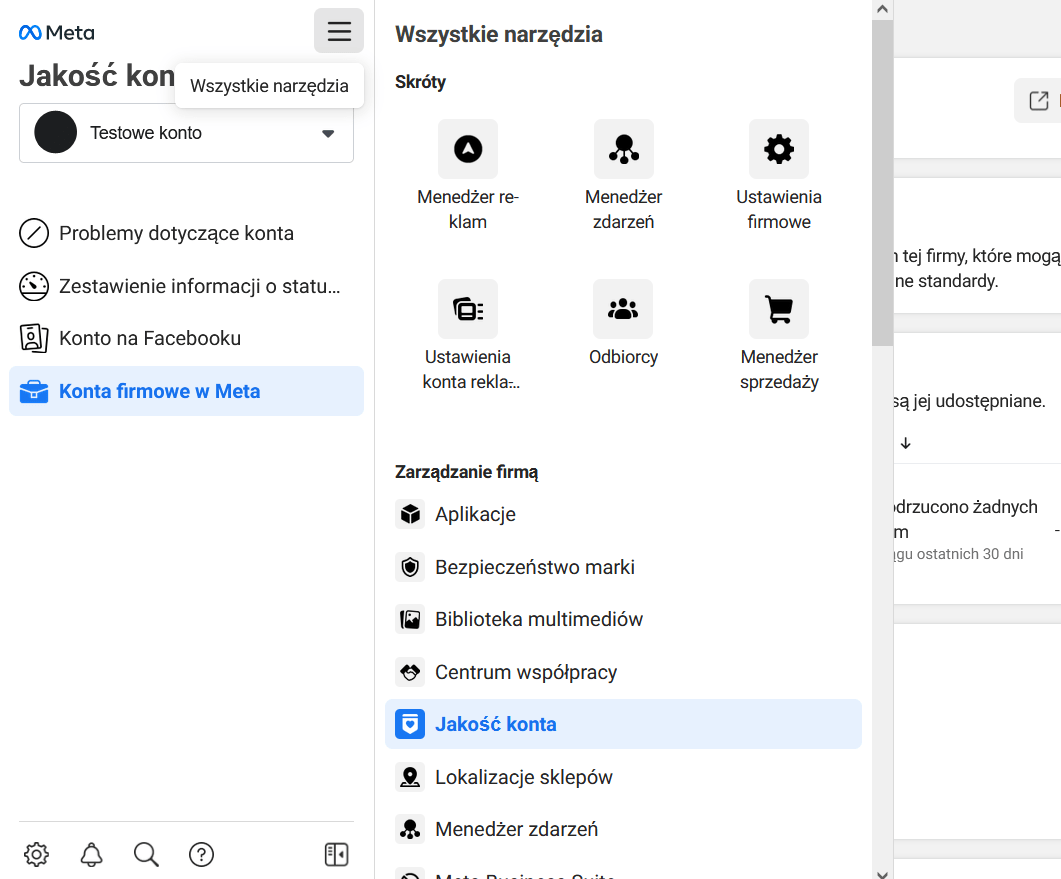Go to Problemy dotyczące konta

(x=176, y=234)
